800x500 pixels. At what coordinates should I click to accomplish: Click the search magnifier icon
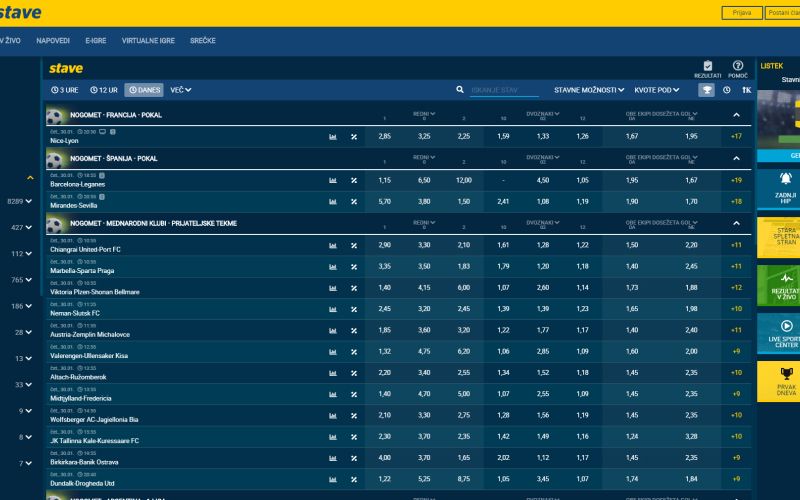click(460, 90)
